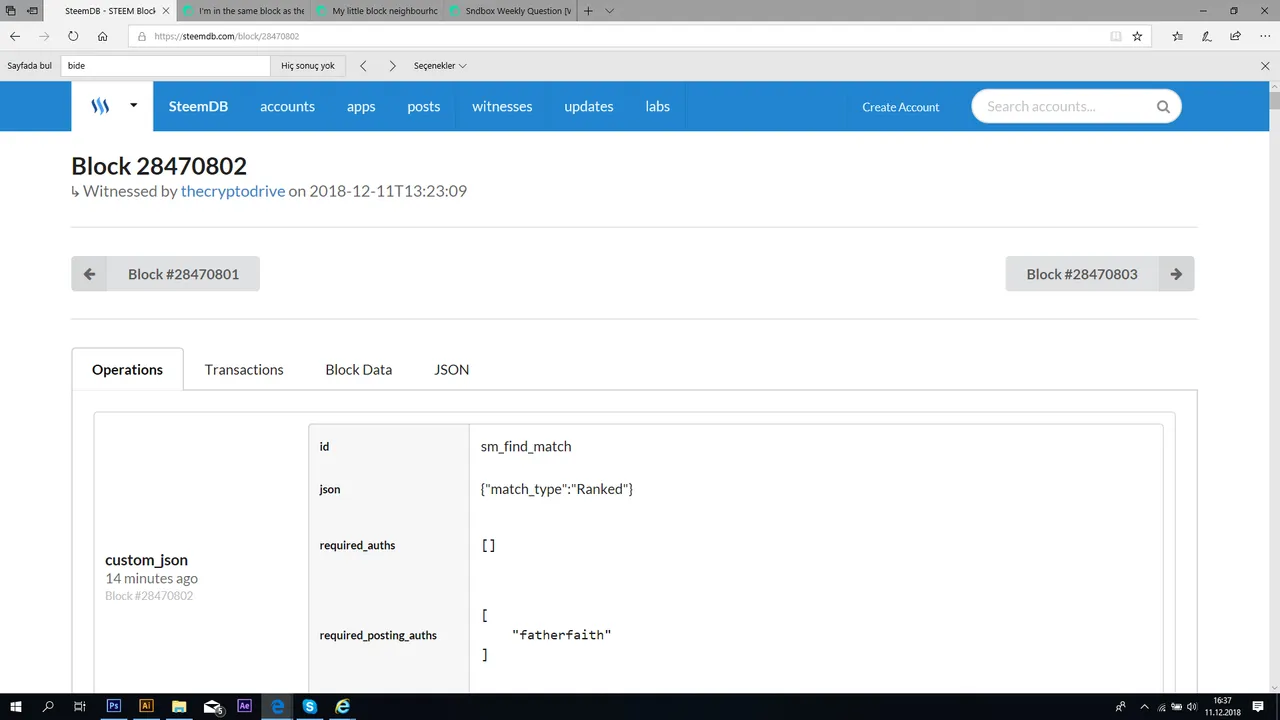The image size is (1280, 720).
Task: Click the Edge forward navigation arrow
Action: click(x=44, y=36)
